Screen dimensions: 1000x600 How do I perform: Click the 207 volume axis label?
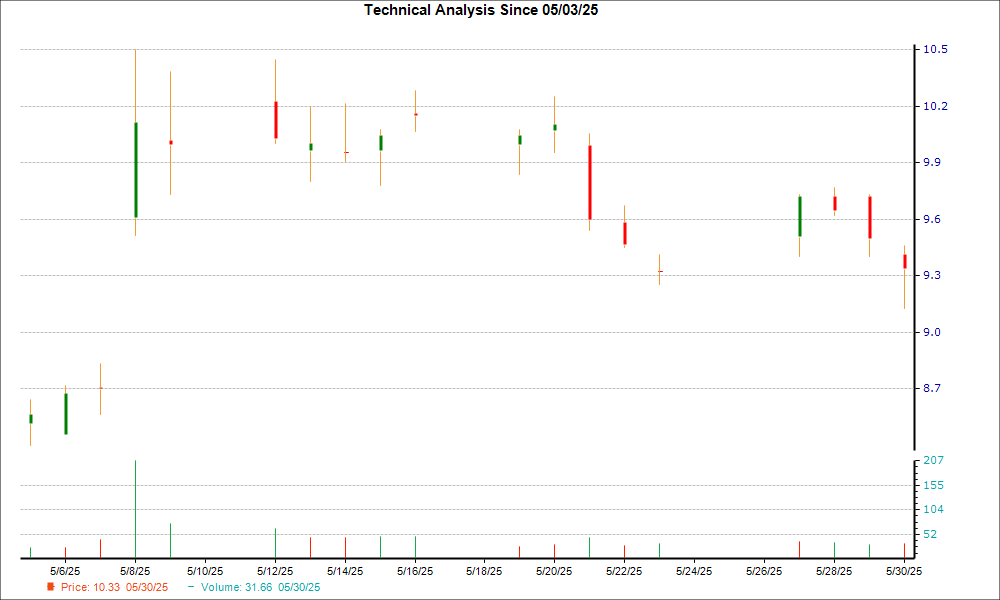tap(935, 460)
